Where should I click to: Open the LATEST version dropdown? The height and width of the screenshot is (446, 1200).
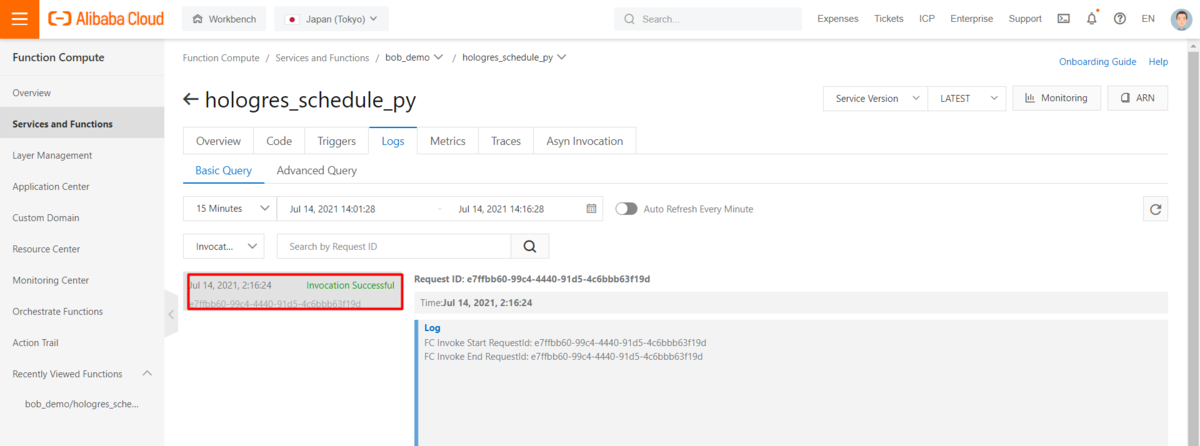[966, 98]
